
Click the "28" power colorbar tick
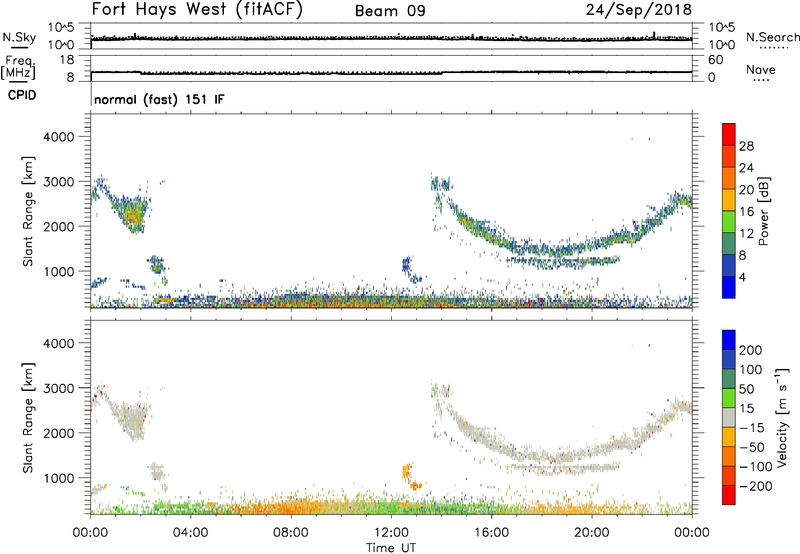[746, 146]
